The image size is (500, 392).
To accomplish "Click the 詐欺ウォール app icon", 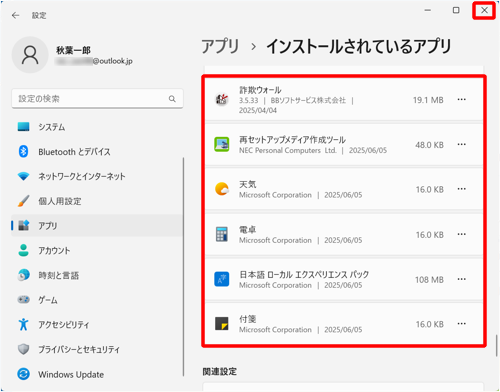I will [222, 99].
